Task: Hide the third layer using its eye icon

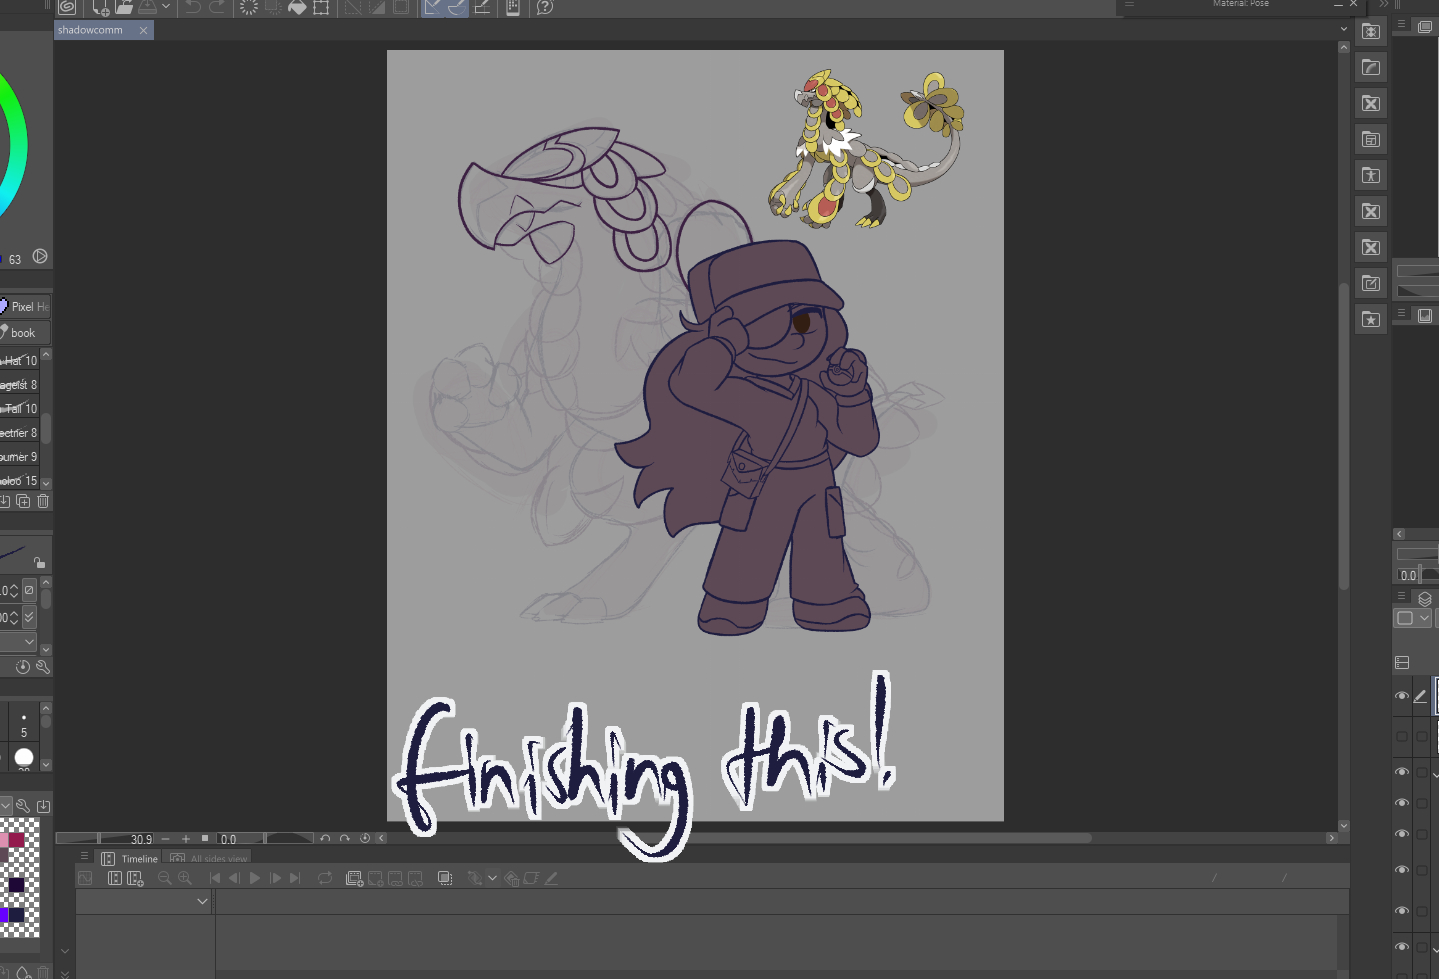Action: click(1402, 772)
